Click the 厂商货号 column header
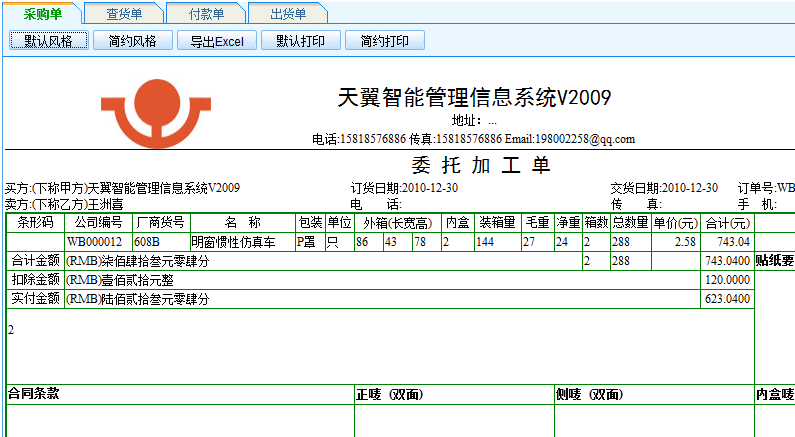This screenshot has width=795, height=437. tap(161, 223)
